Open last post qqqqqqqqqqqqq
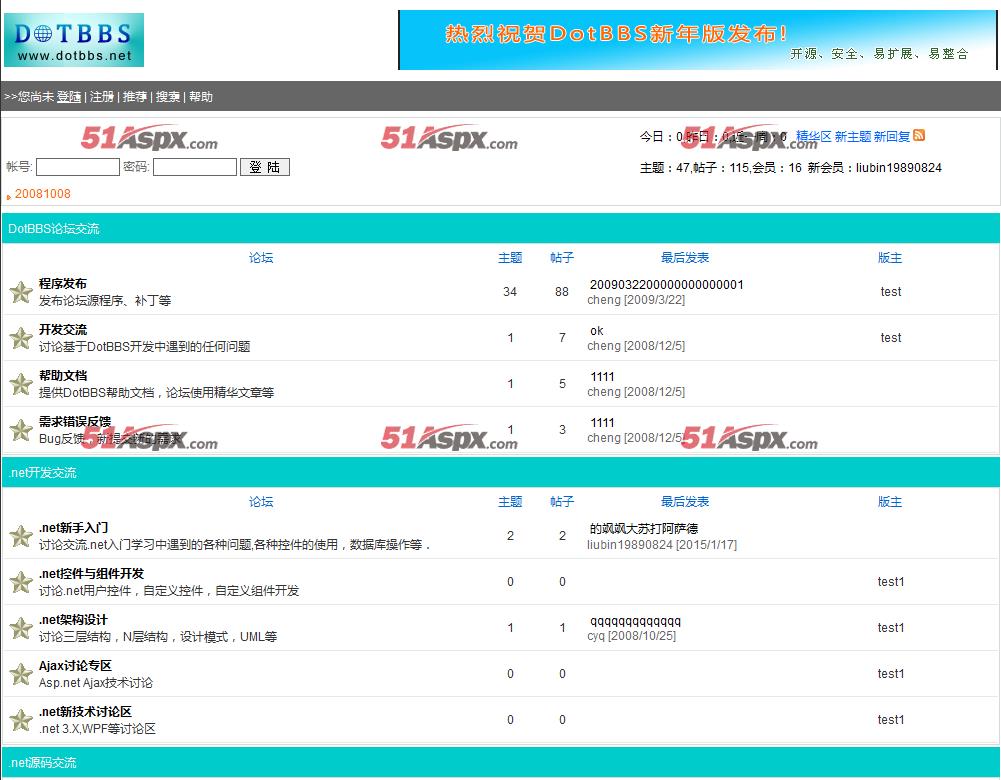This screenshot has width=1001, height=780. click(x=635, y=621)
